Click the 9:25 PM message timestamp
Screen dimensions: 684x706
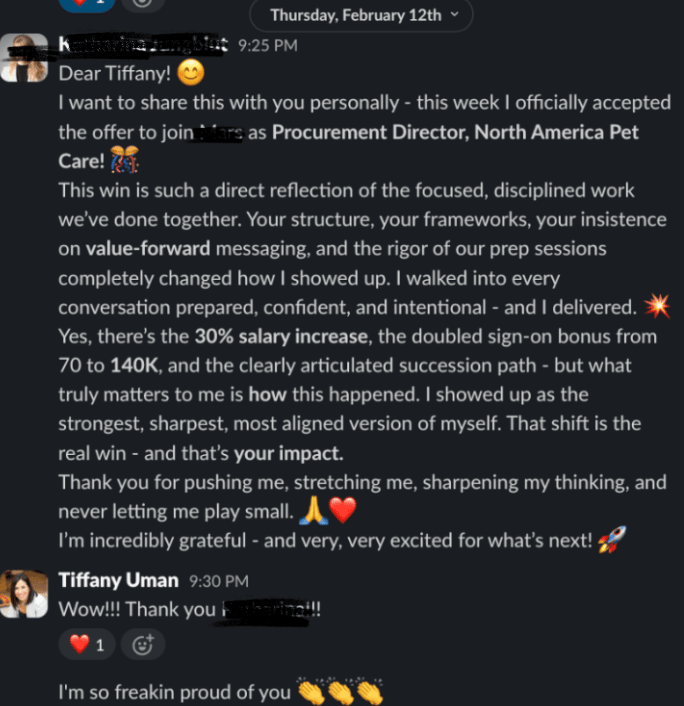pyautogui.click(x=267, y=45)
